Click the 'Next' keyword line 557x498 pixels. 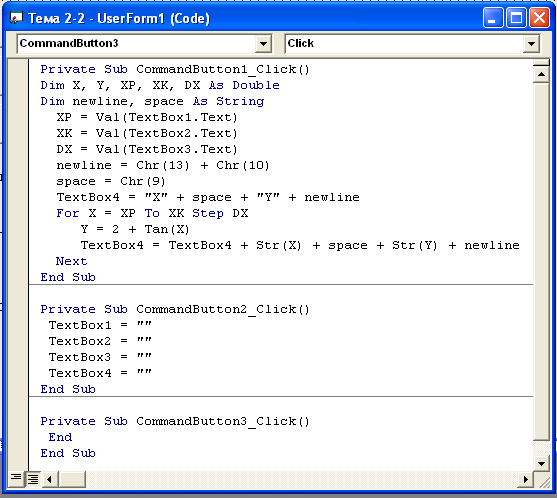click(71, 261)
